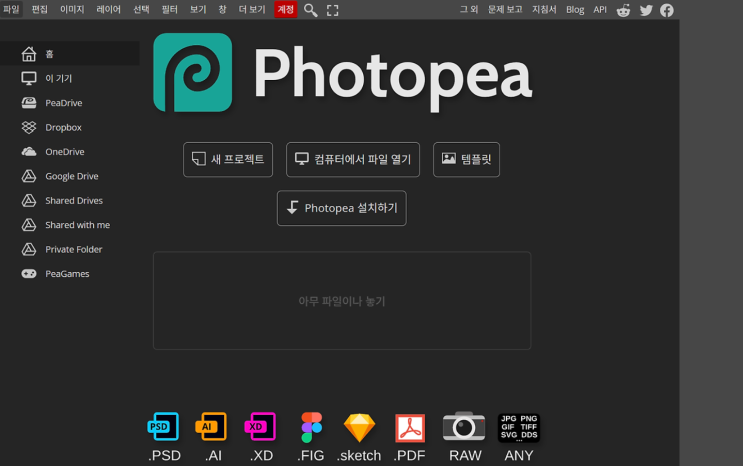Open the Blog link
743x466 pixels.
click(575, 9)
